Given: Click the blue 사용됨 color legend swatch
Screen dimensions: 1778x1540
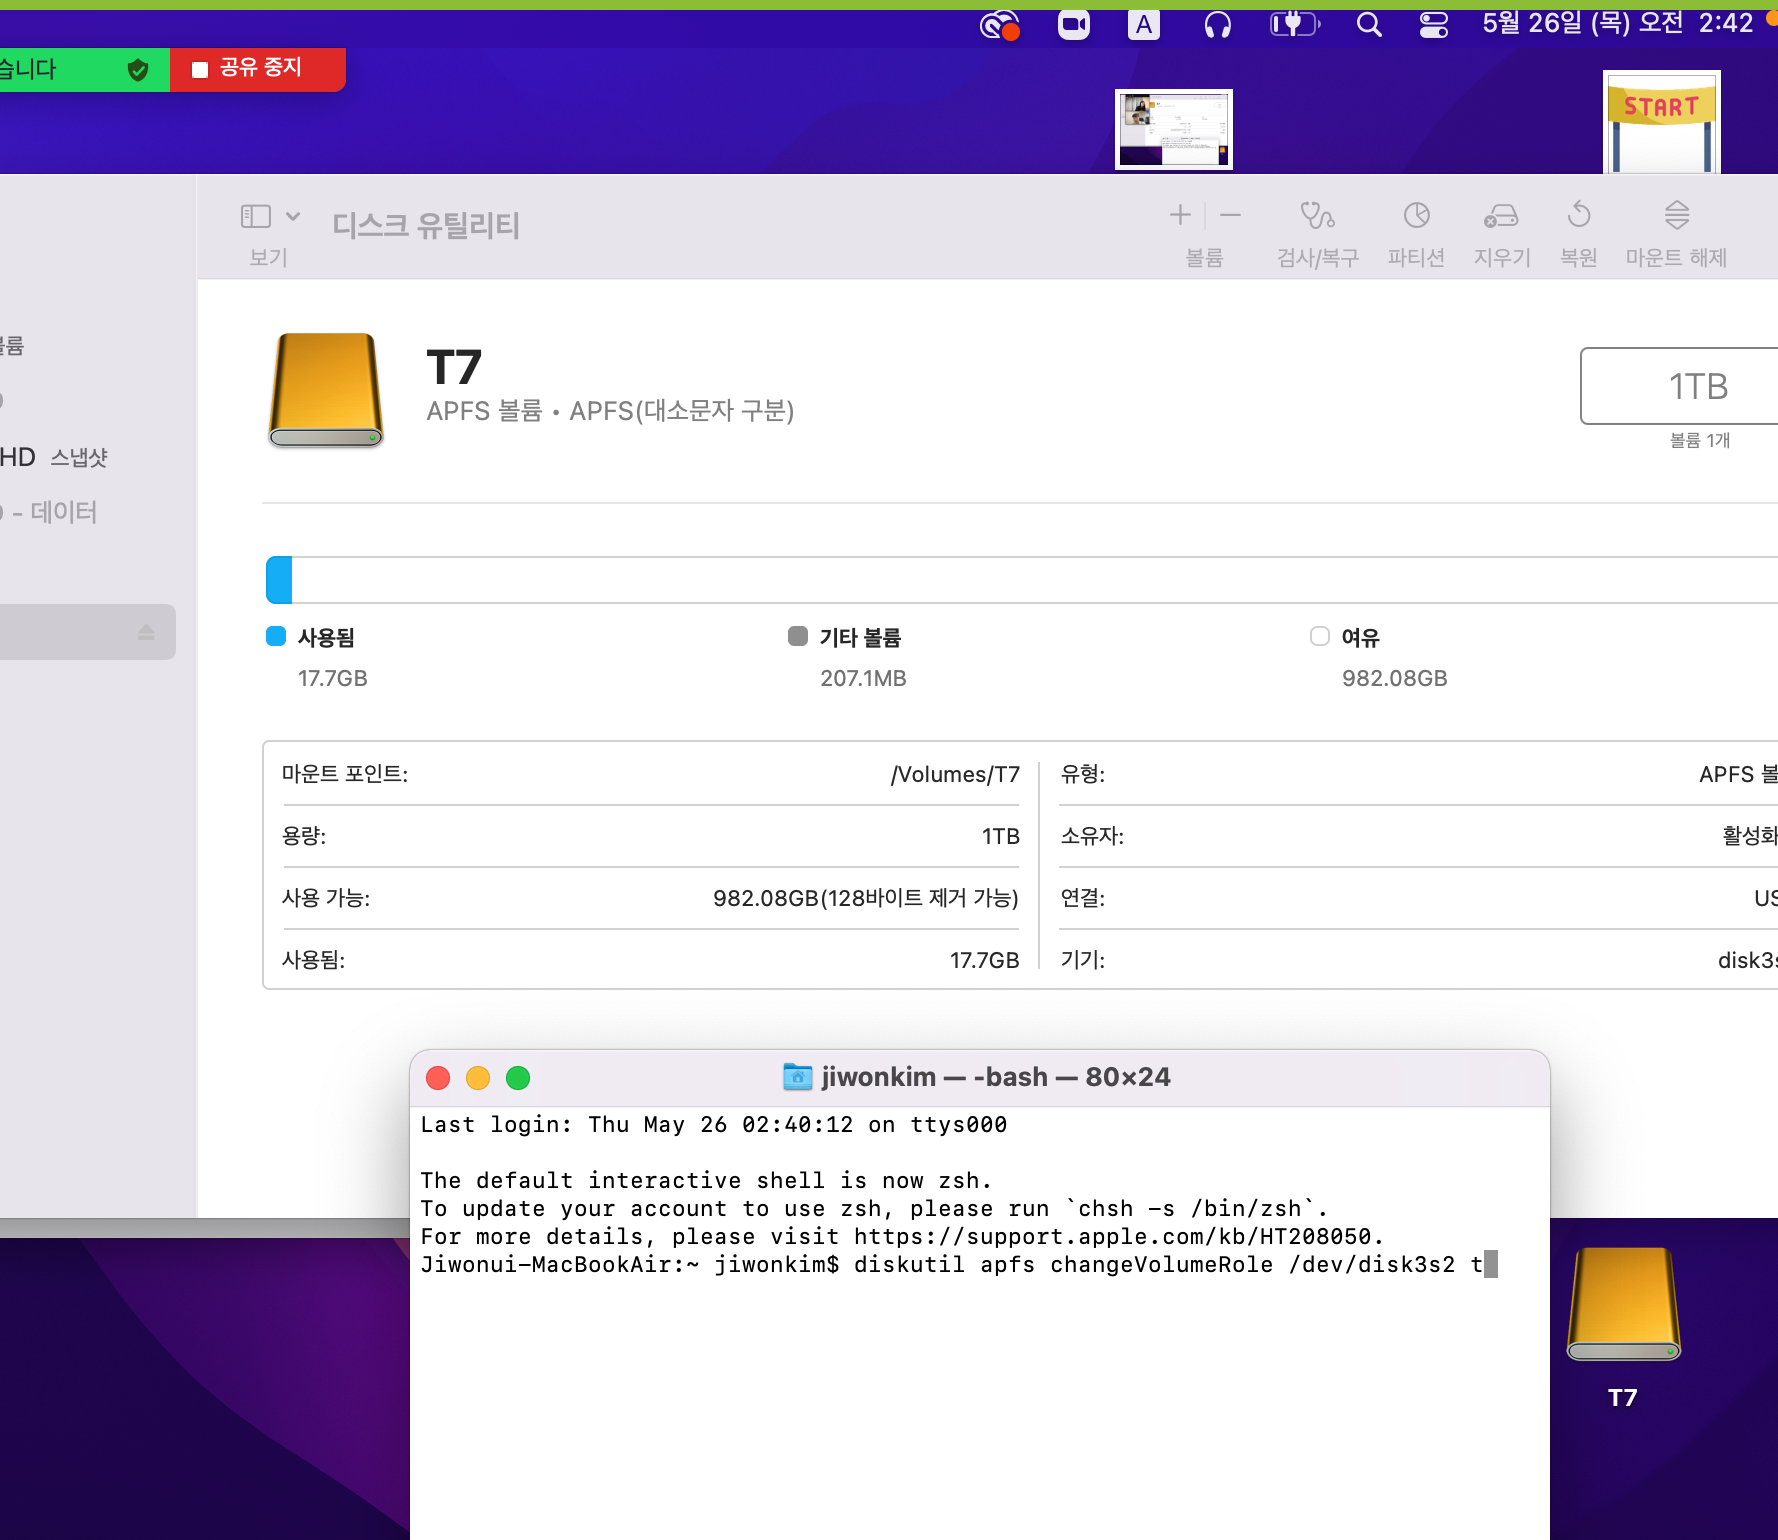Looking at the screenshot, I should (x=276, y=636).
